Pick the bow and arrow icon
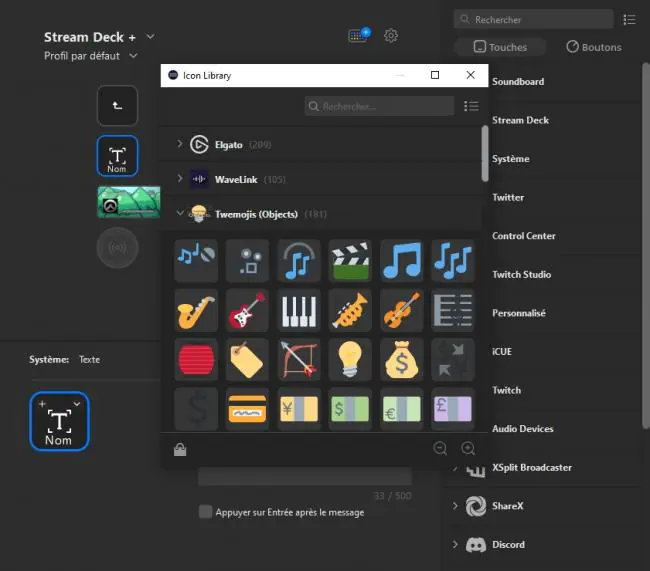Image resolution: width=650 pixels, height=571 pixels. tap(299, 360)
